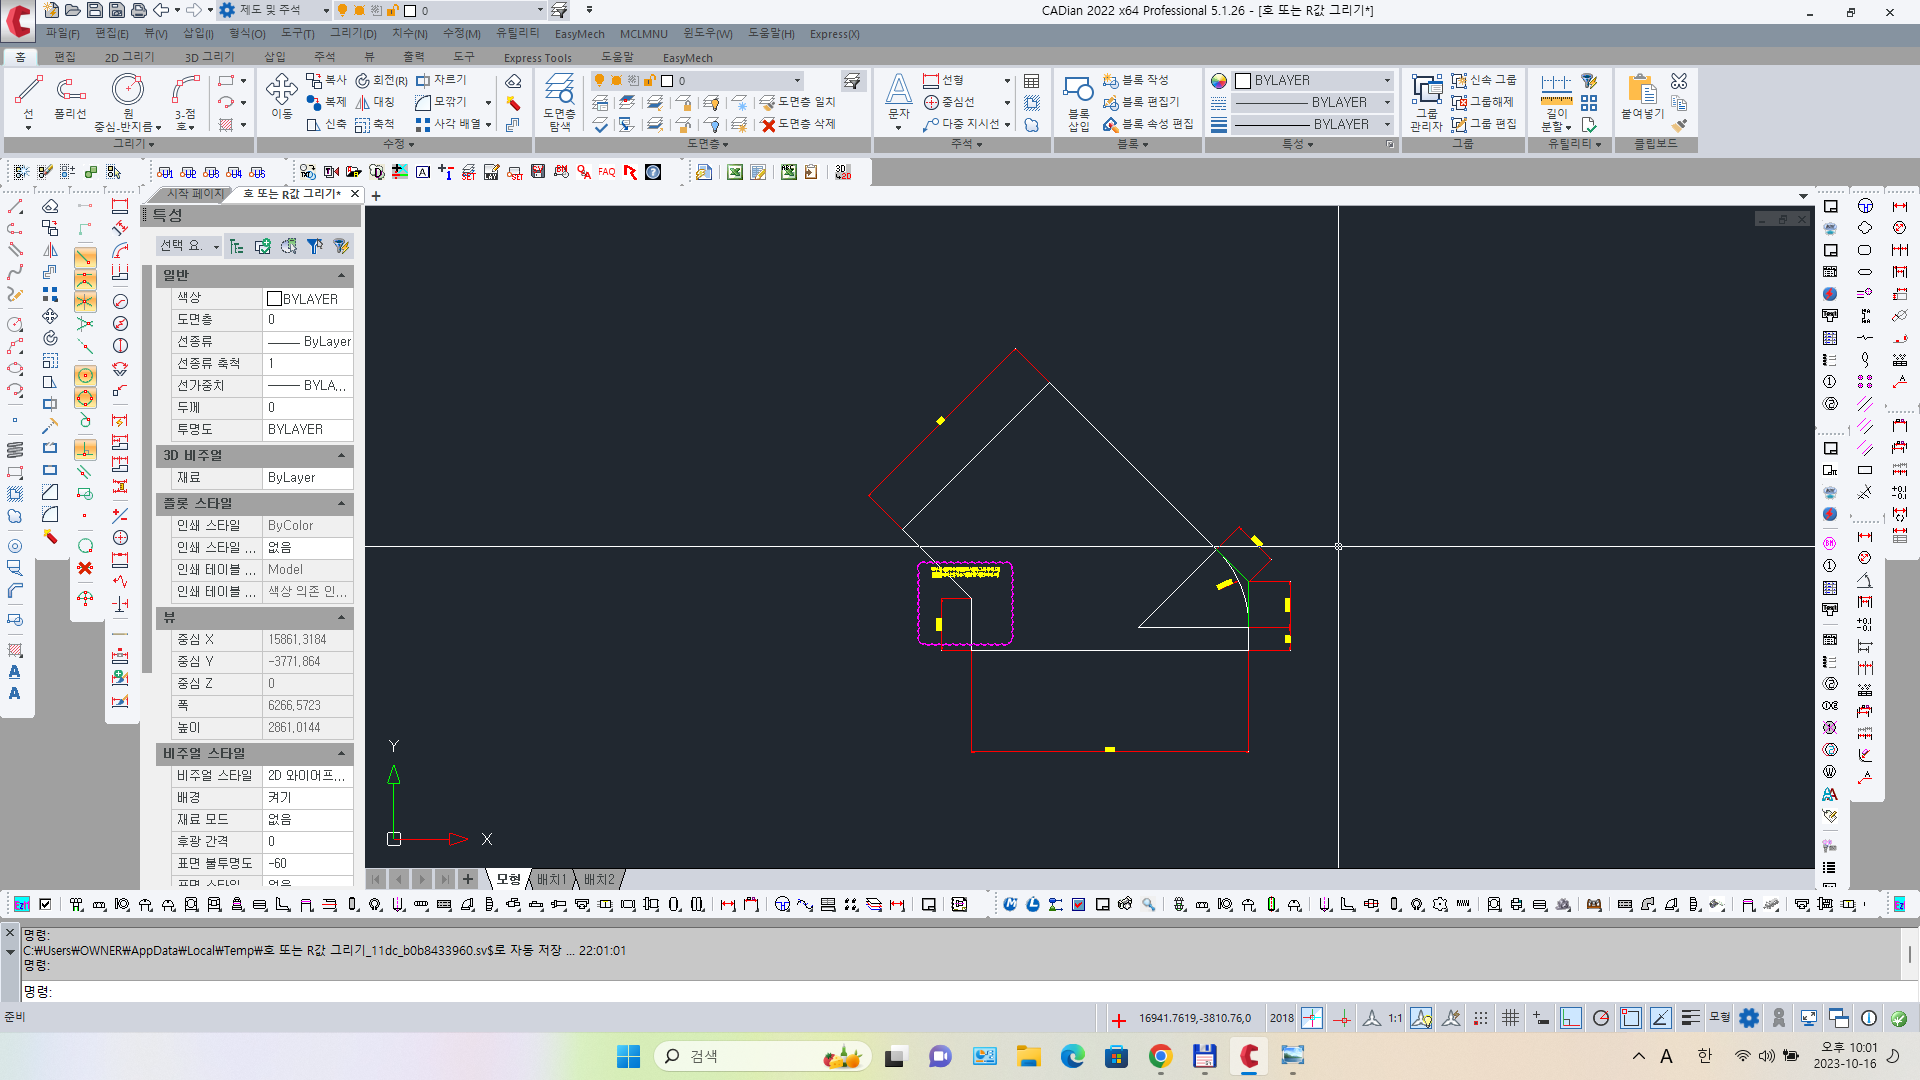Open 그룹 관리자 group manager
The height and width of the screenshot is (1080, 1920).
pyautogui.click(x=1426, y=102)
